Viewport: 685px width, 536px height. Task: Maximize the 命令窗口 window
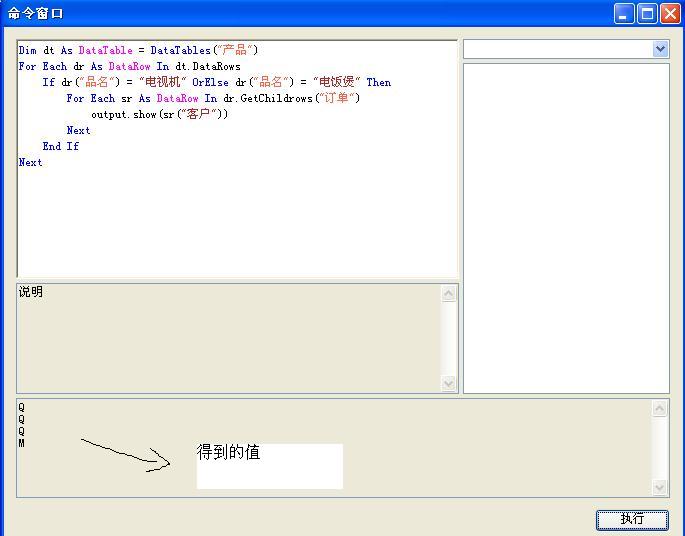point(647,14)
